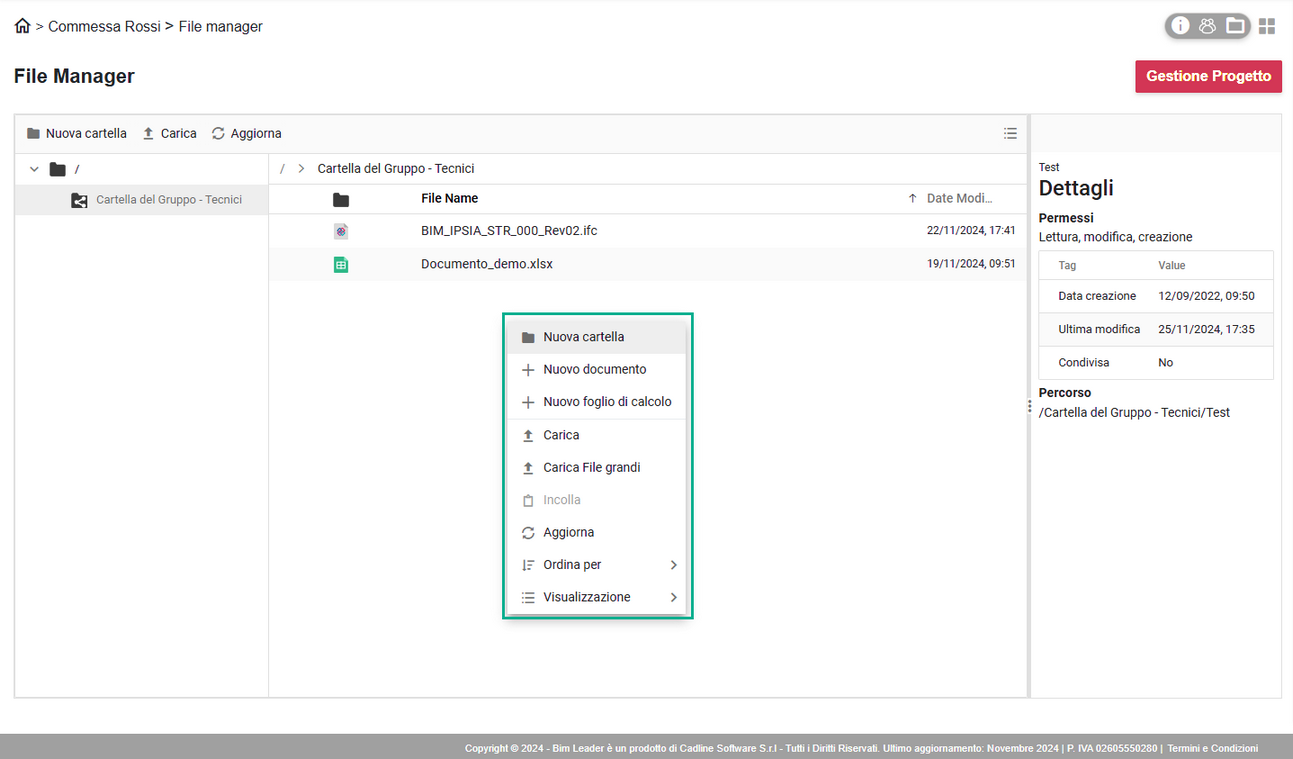
Task: Click the home icon in the breadcrumb
Action: pos(21,25)
